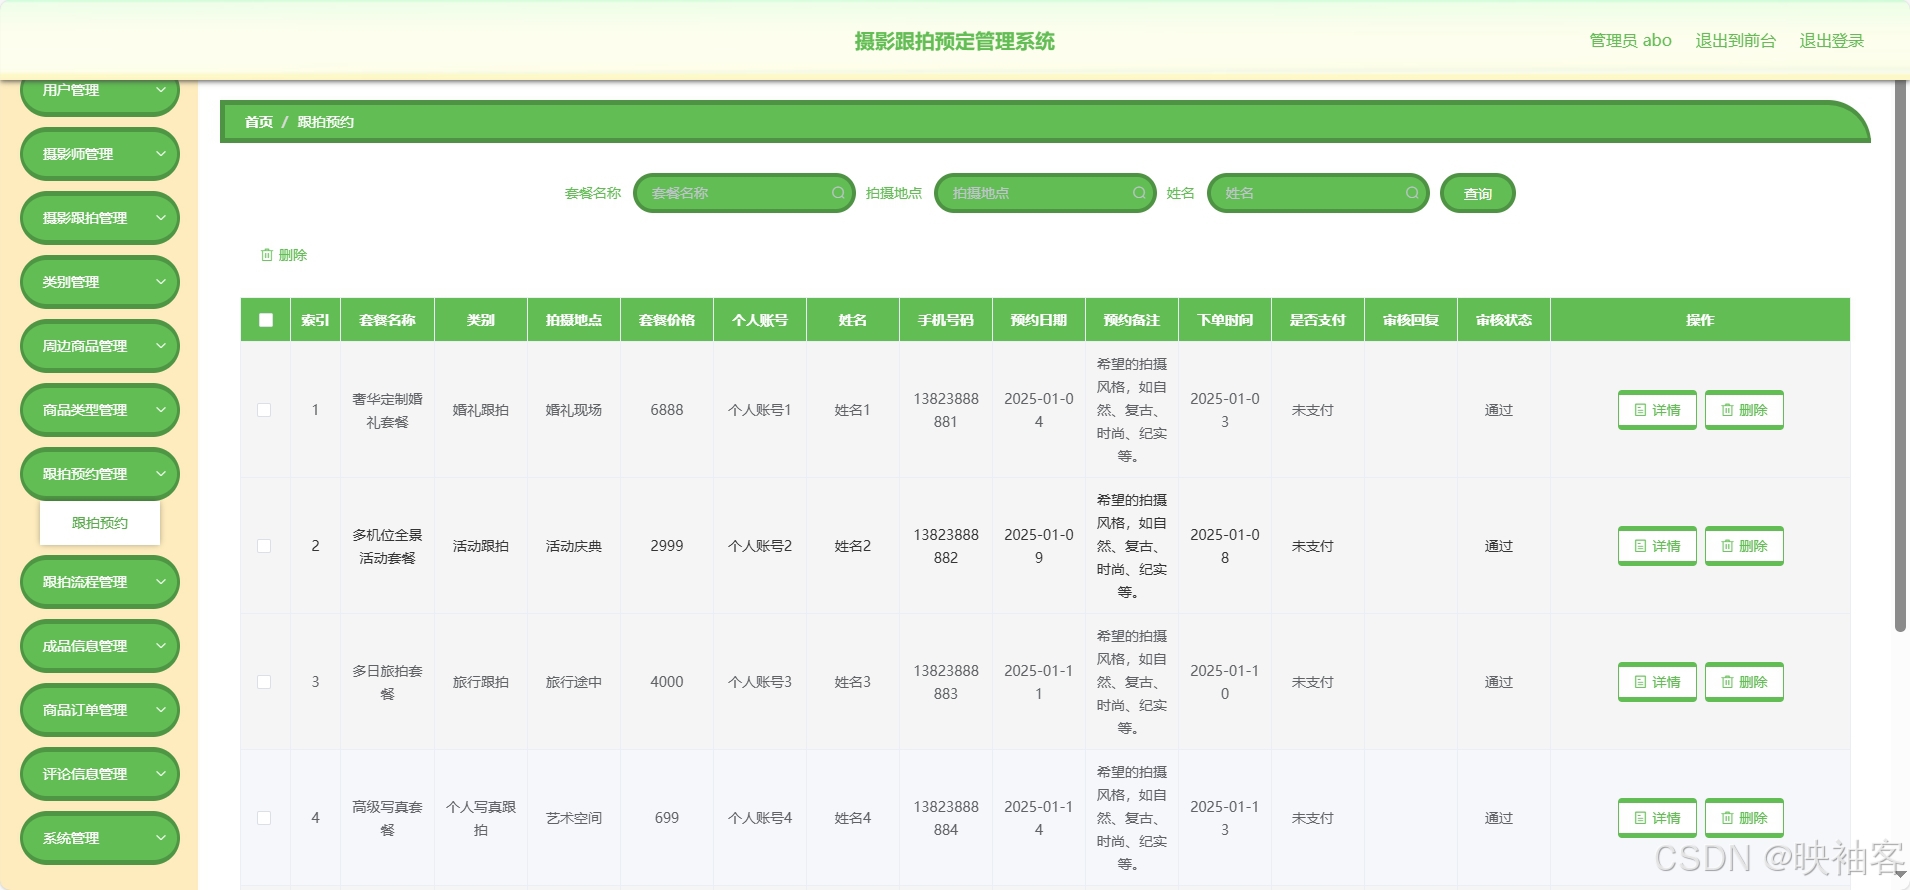Image resolution: width=1910 pixels, height=890 pixels.
Task: Click the 预约日期 column header
Action: [x=1039, y=320]
